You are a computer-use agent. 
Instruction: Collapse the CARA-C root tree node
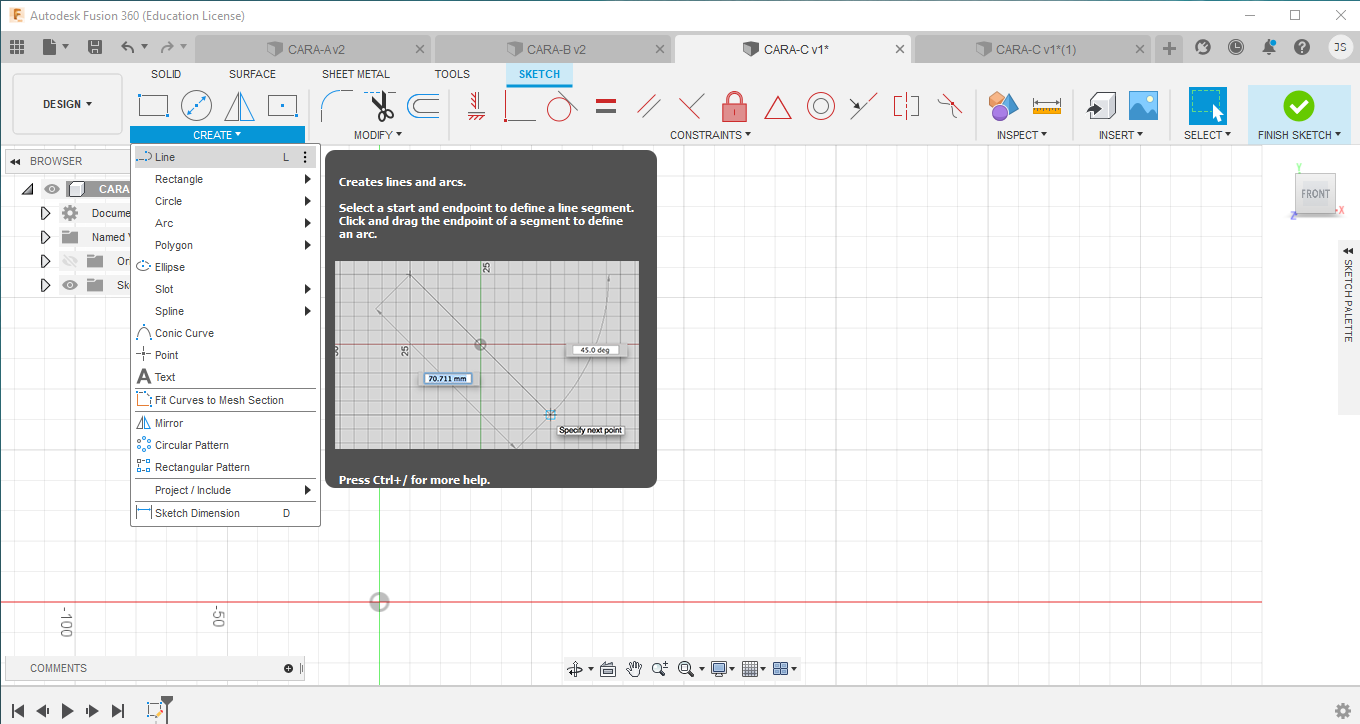coord(27,189)
